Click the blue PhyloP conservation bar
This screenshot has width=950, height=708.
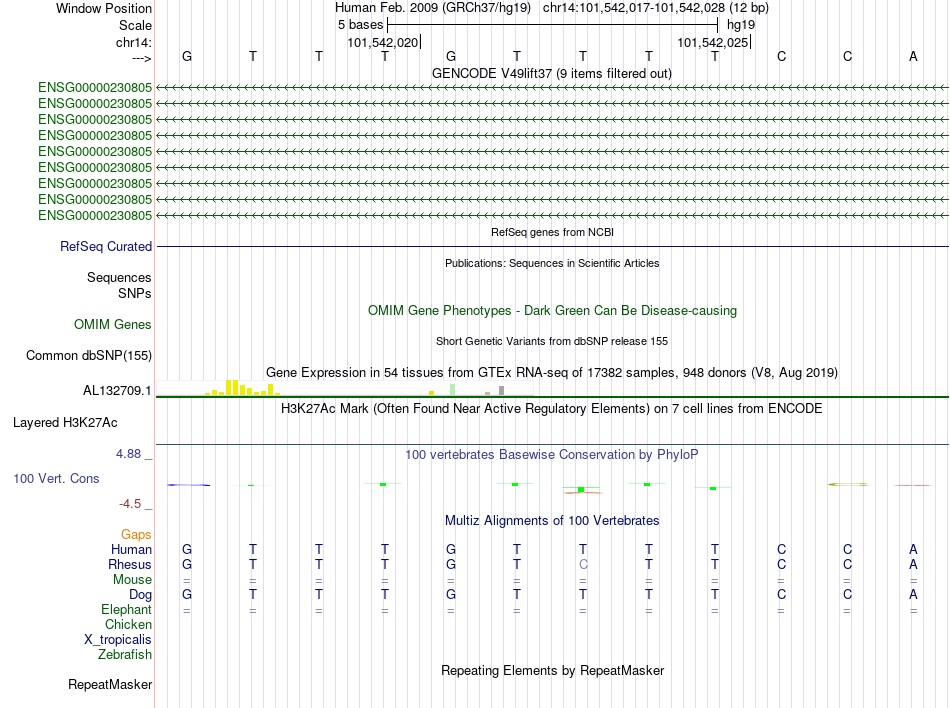[188, 485]
